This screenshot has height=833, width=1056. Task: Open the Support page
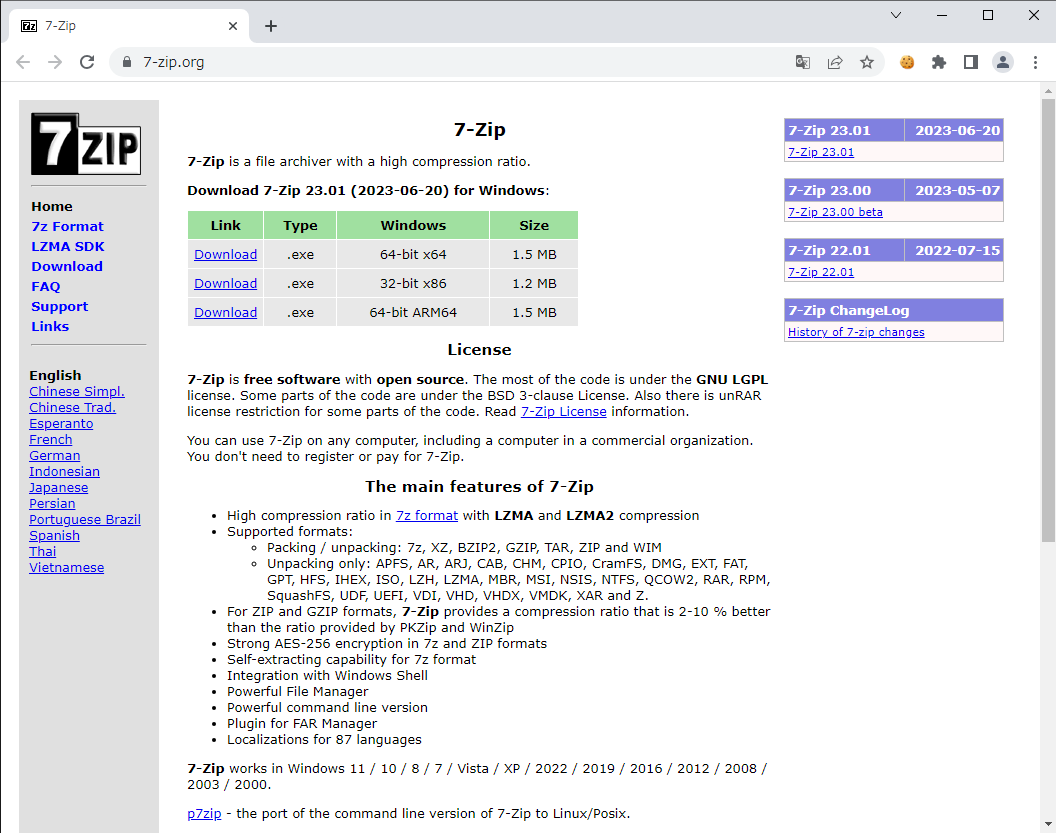pos(59,306)
